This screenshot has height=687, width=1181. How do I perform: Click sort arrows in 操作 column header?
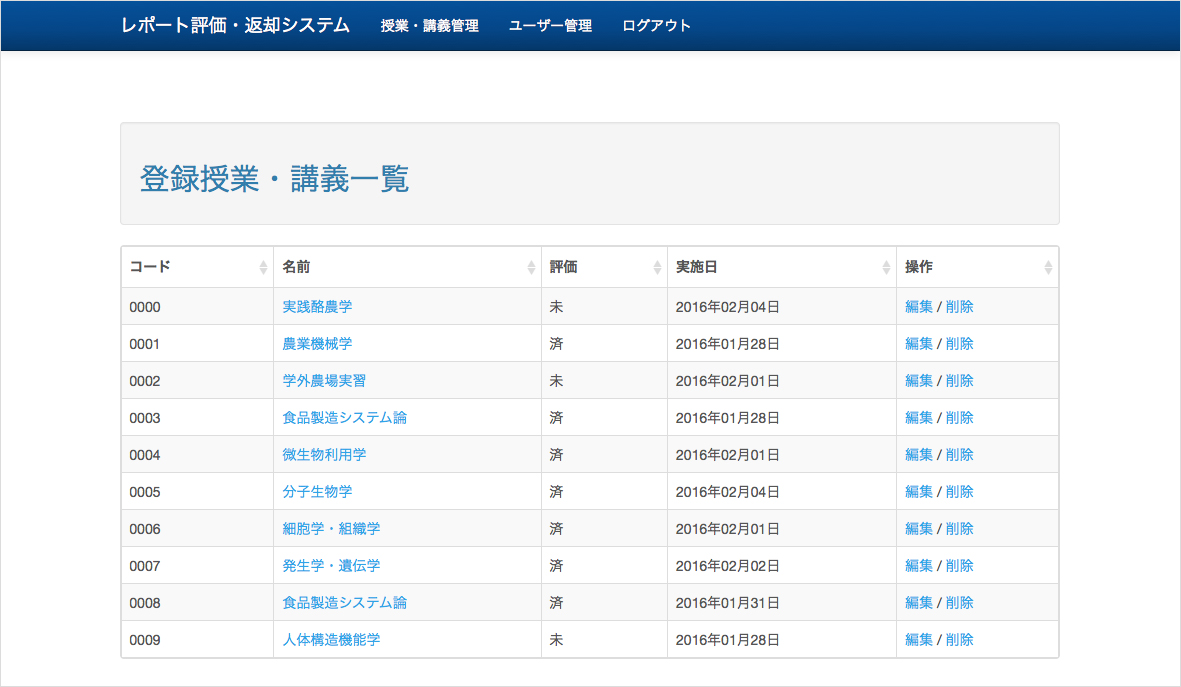click(x=1048, y=267)
